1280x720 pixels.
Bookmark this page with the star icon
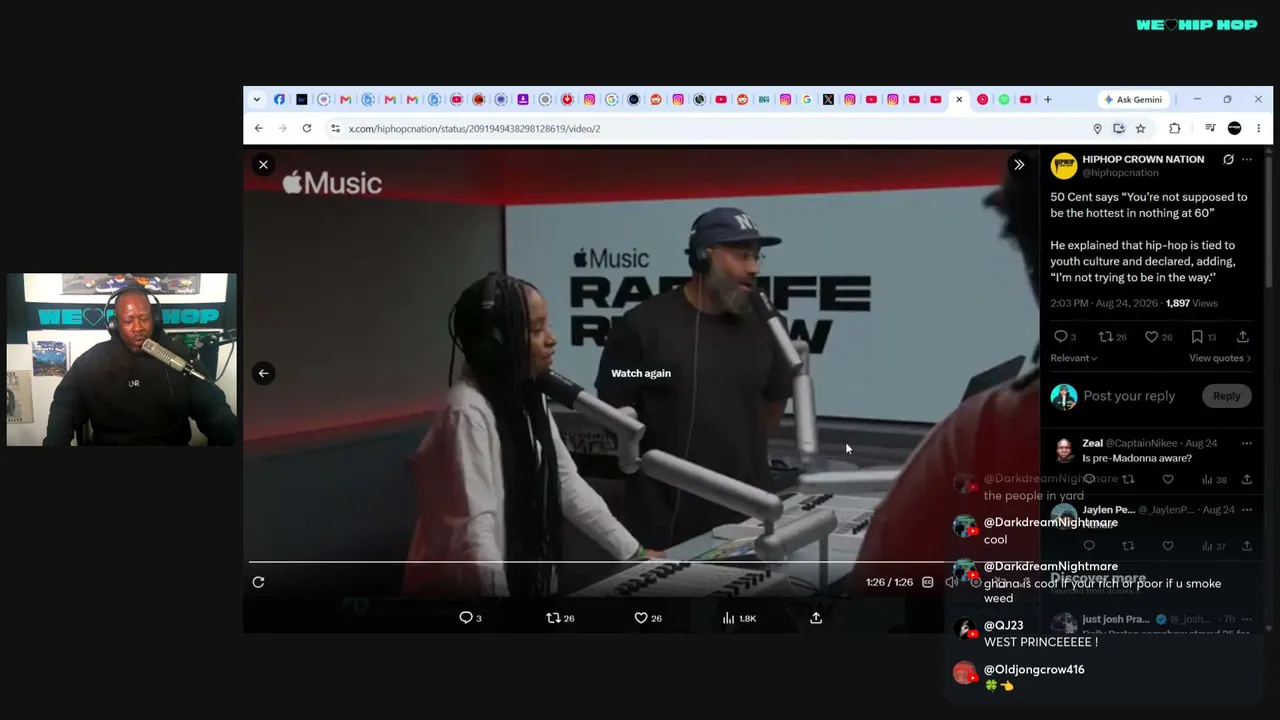tap(1140, 128)
